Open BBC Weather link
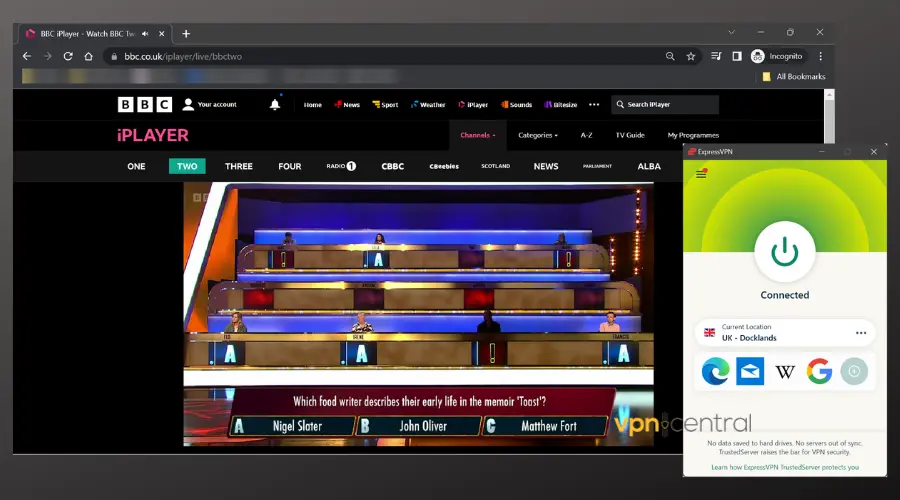Image resolution: width=900 pixels, height=500 pixels. click(428, 104)
